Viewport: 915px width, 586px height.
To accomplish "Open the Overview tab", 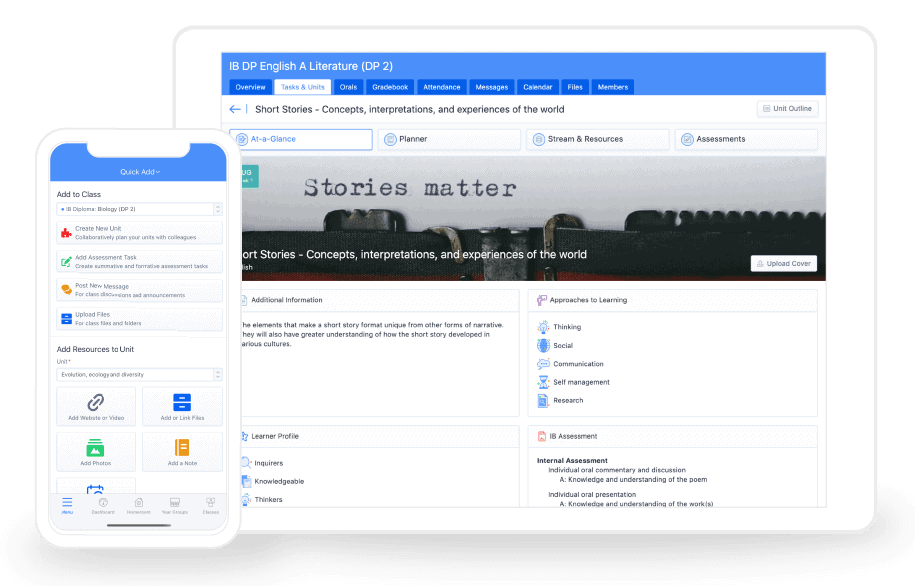I will coord(250,87).
